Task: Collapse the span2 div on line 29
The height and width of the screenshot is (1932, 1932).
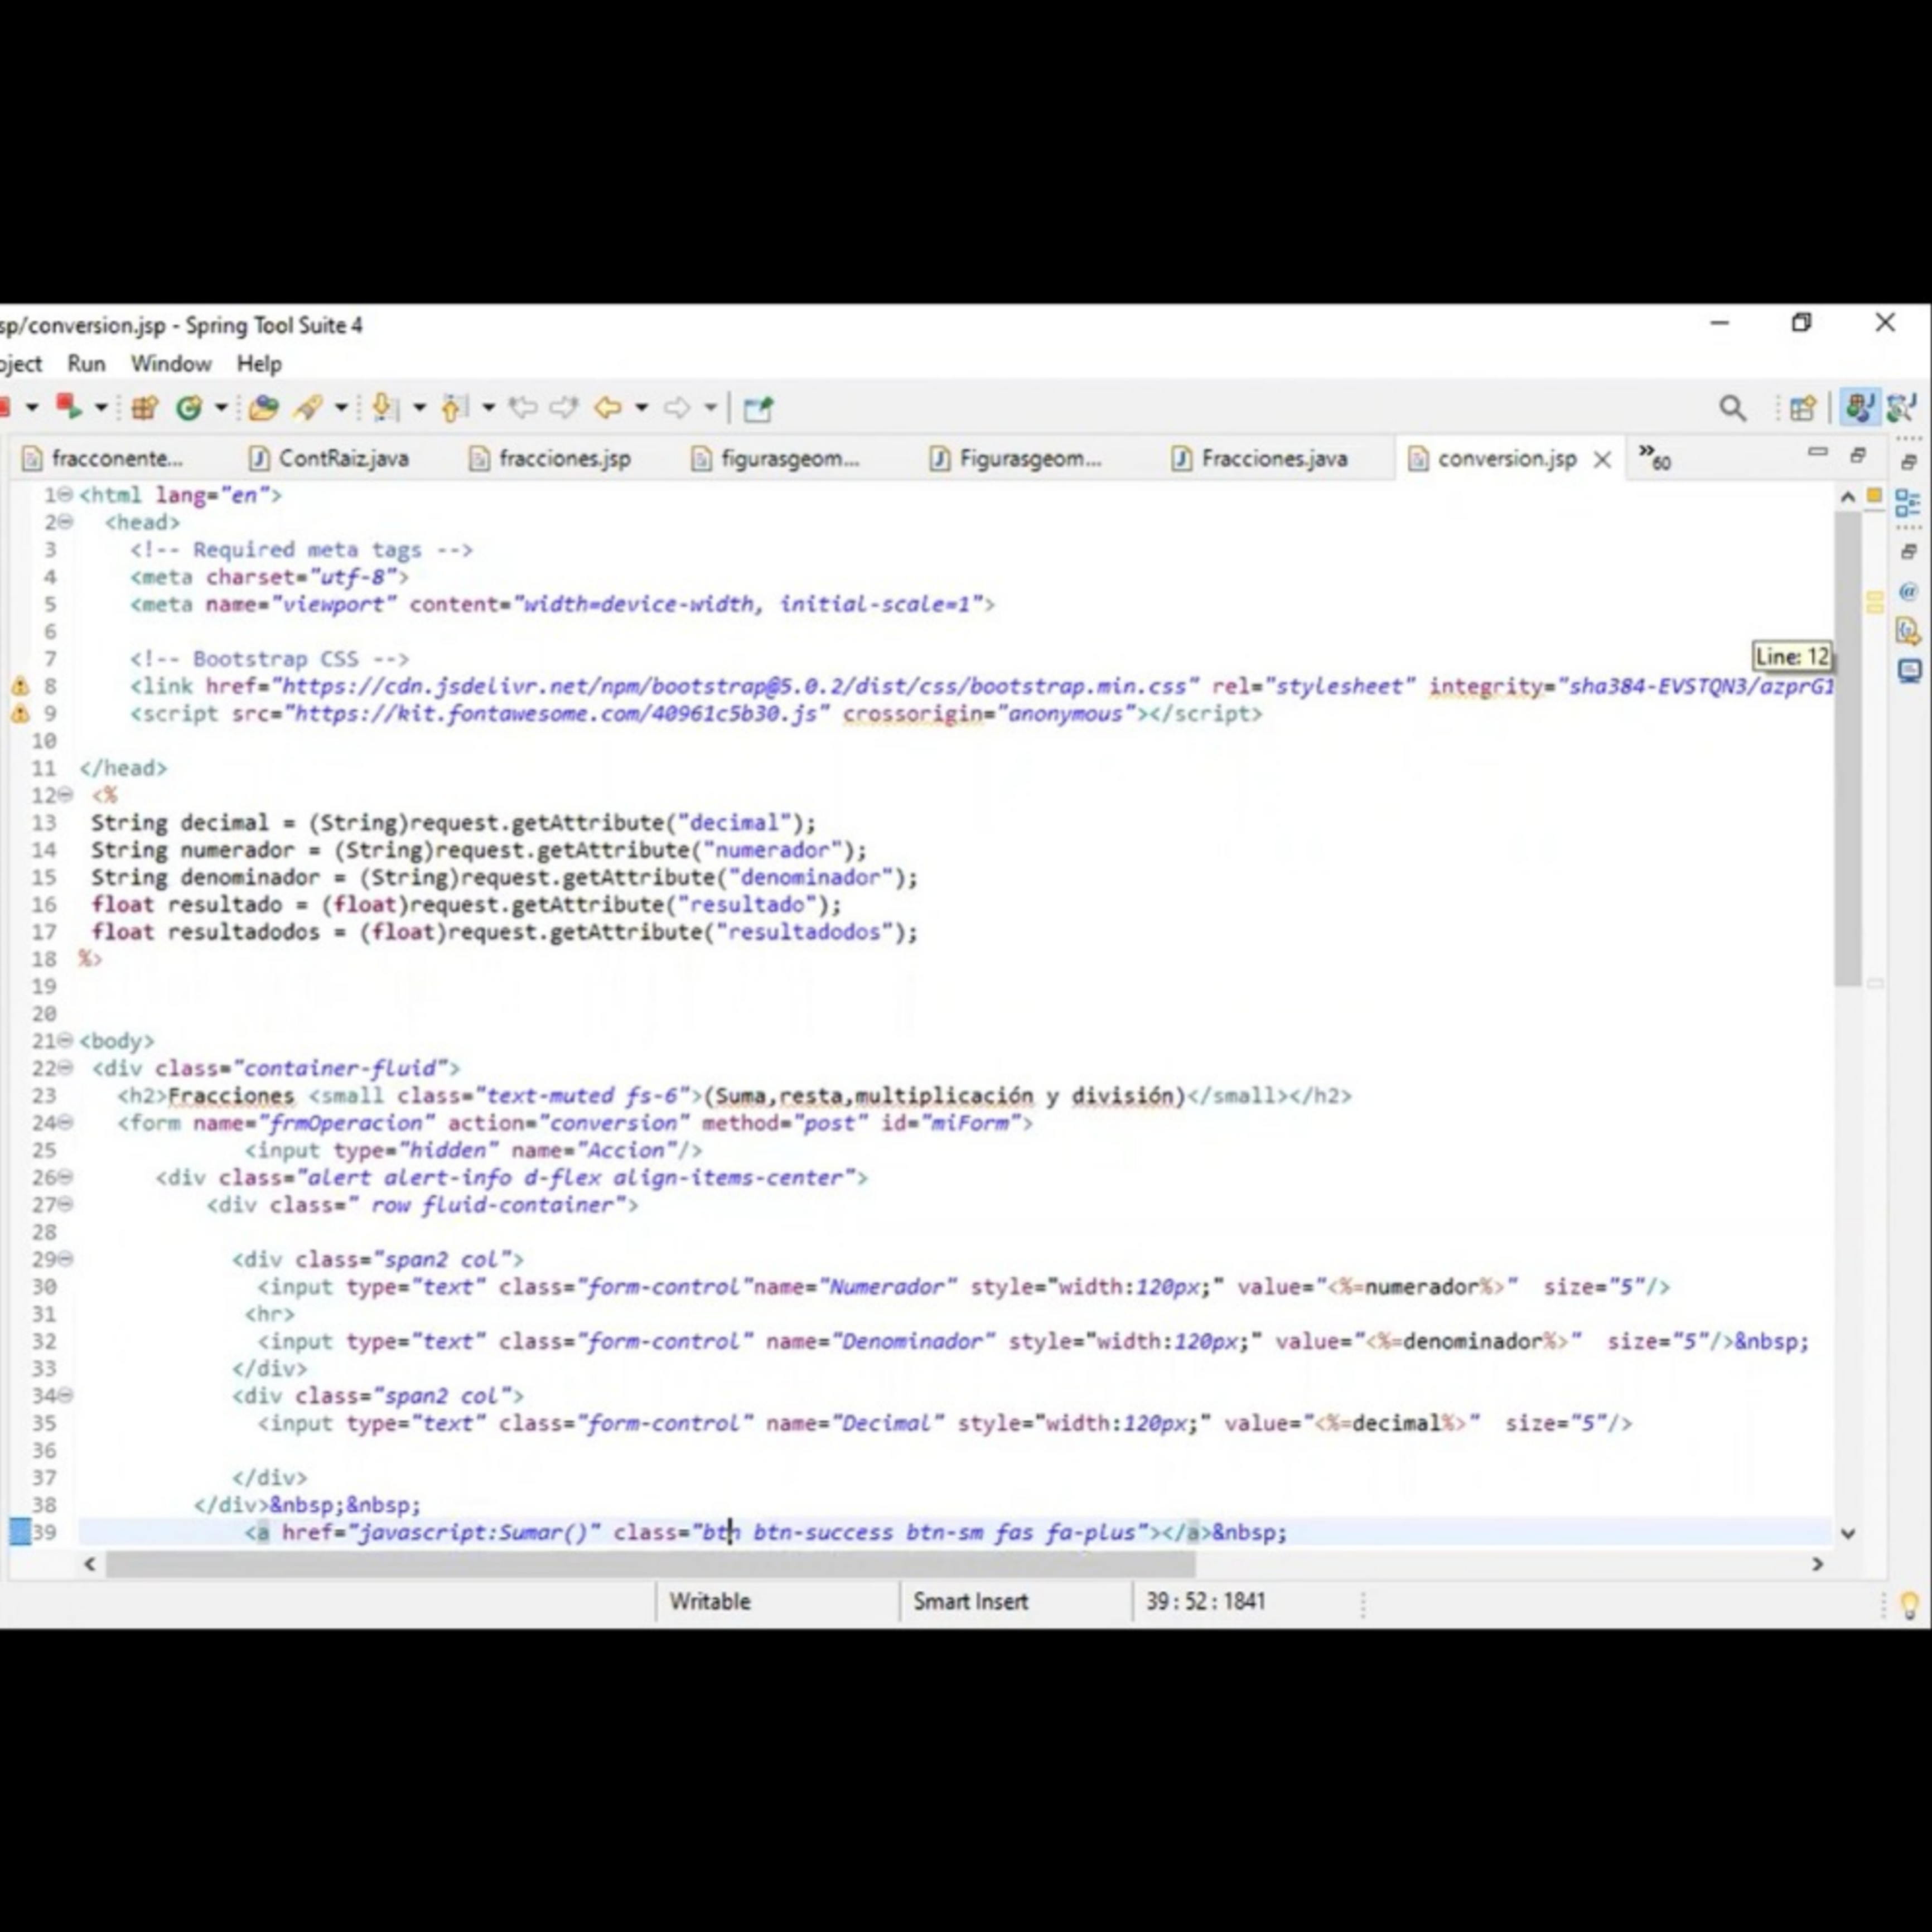Action: coord(65,1259)
